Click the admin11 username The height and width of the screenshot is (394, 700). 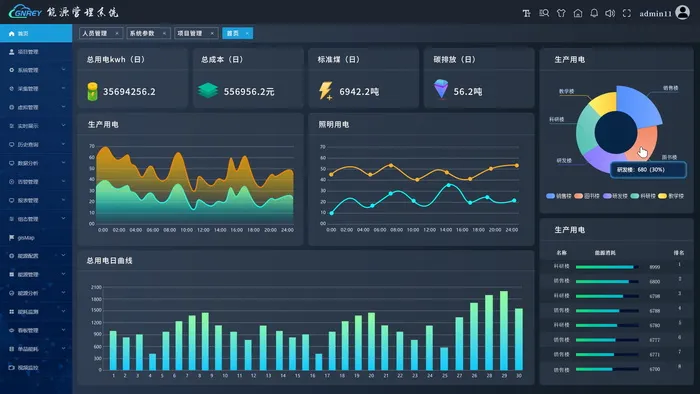655,13
